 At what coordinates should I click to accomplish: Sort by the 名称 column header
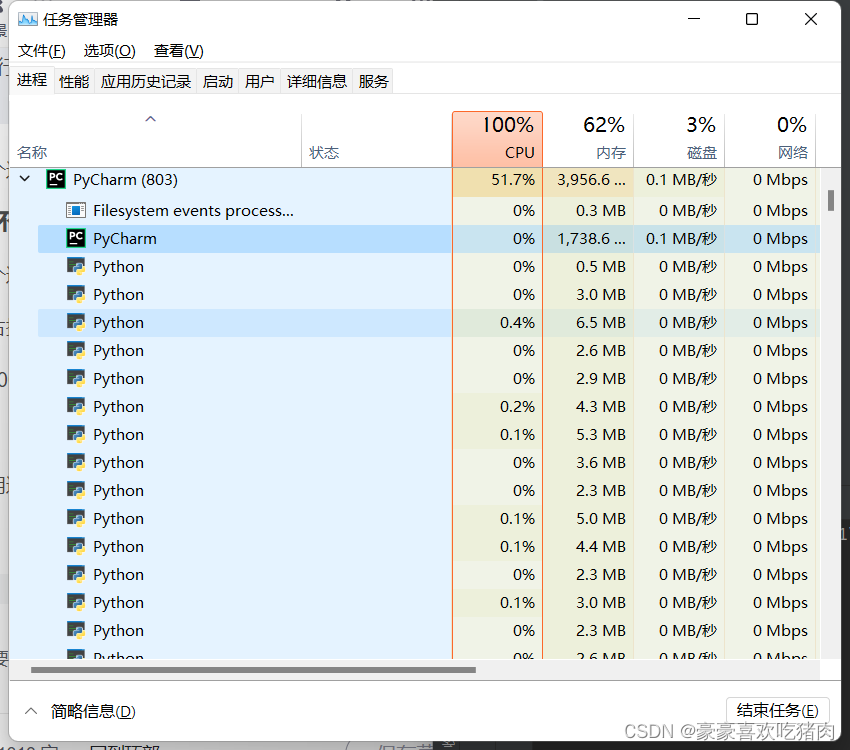coord(156,139)
